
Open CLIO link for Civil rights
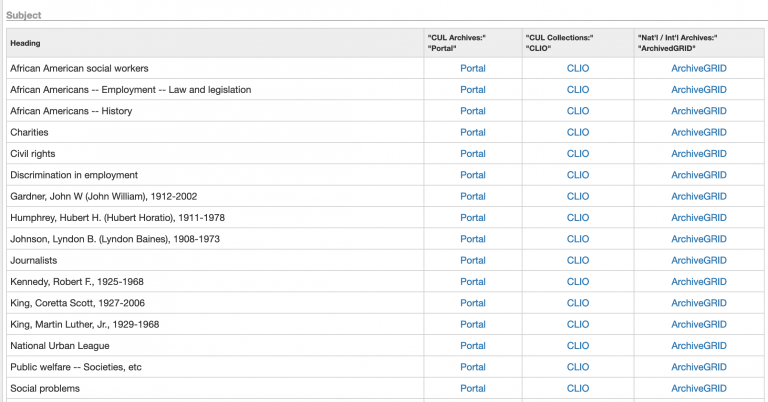coord(578,154)
